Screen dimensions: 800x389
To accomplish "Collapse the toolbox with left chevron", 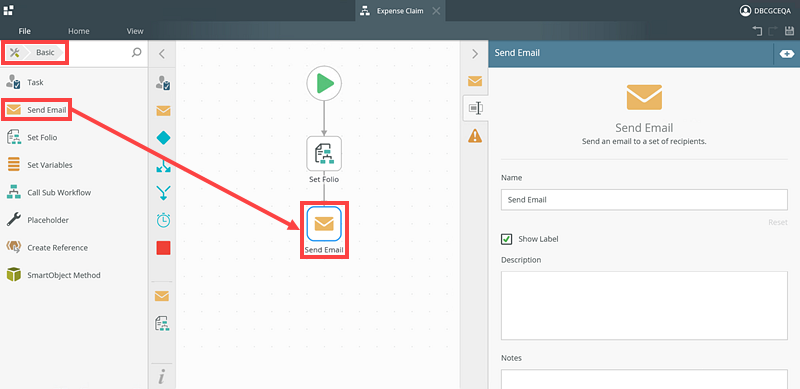I will pos(162,54).
